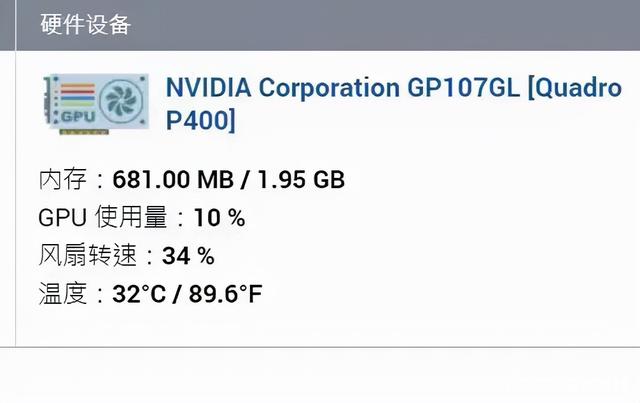The height and width of the screenshot is (403, 640).
Task: Click the colored stripes on the GPU icon
Action: click(x=76, y=93)
